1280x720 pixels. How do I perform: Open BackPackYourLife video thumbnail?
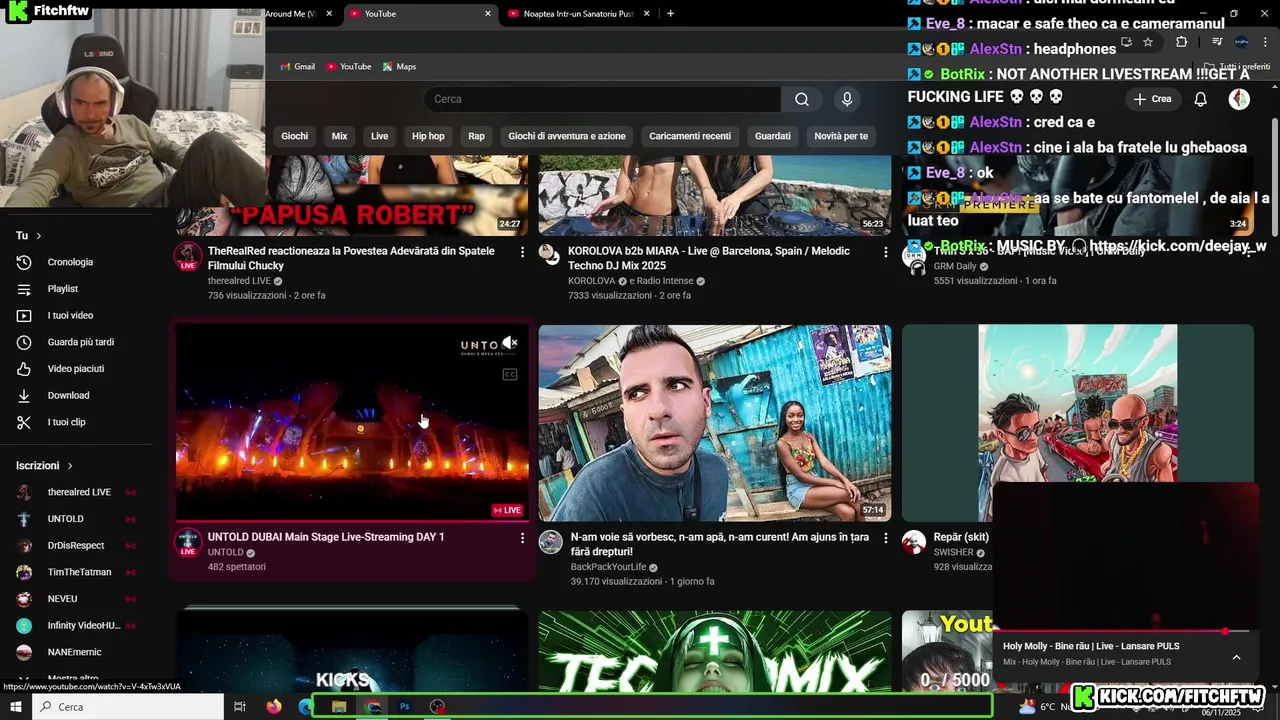tap(714, 422)
